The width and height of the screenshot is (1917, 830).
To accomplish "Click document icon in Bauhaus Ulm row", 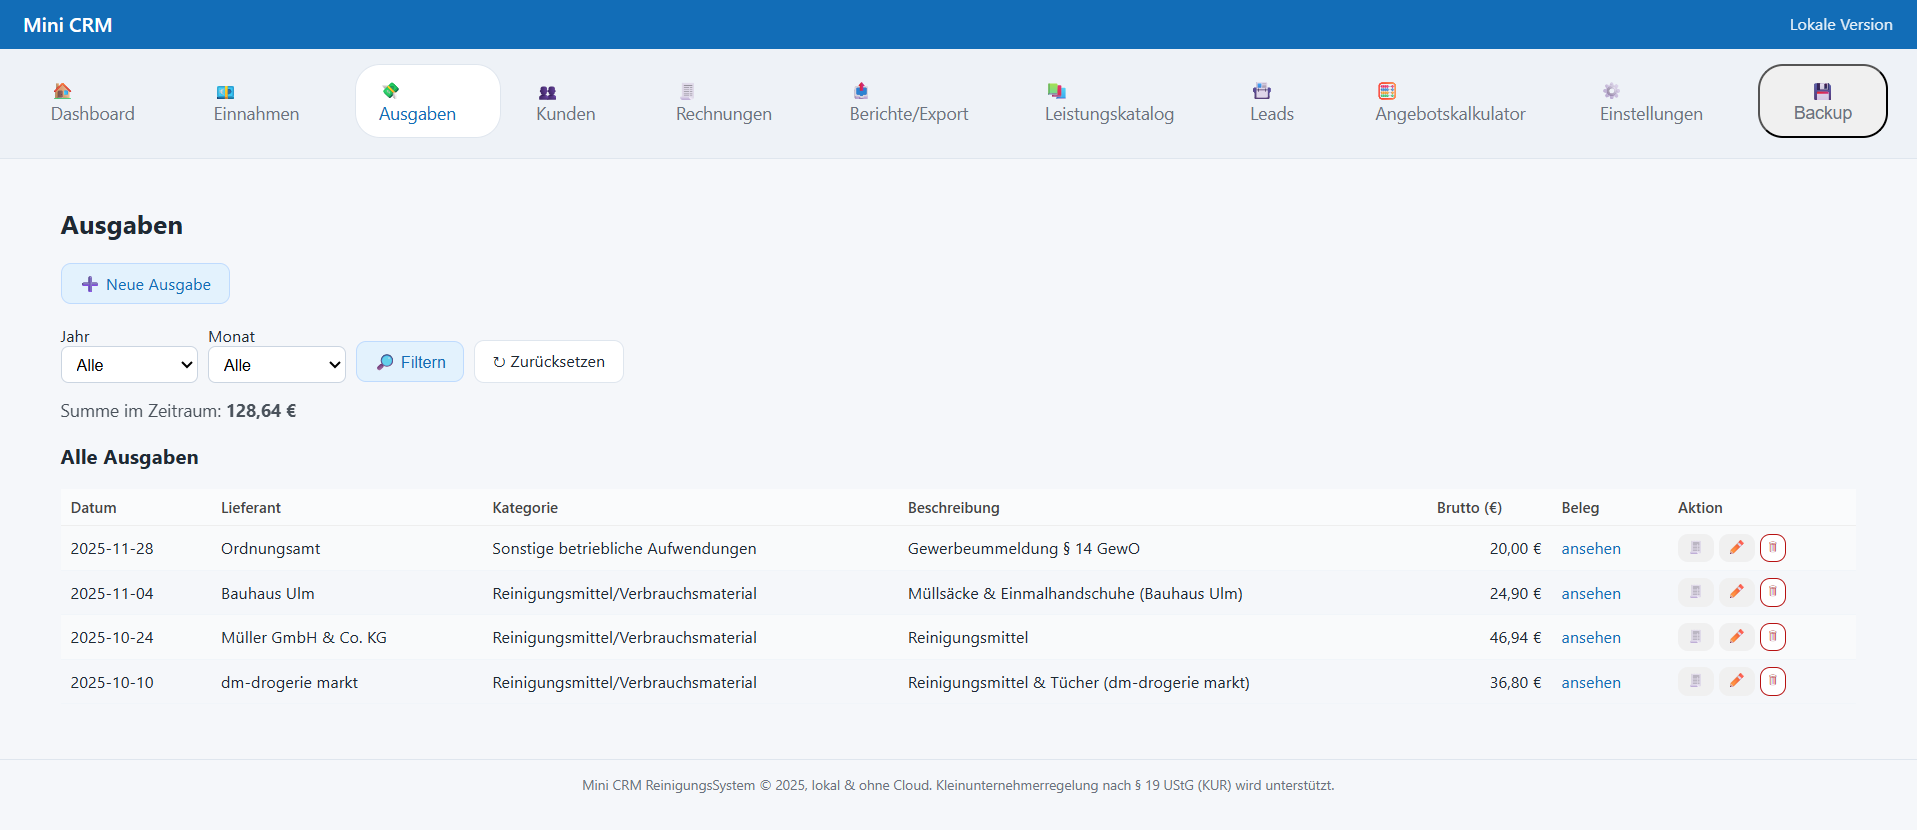I will 1695,593.
